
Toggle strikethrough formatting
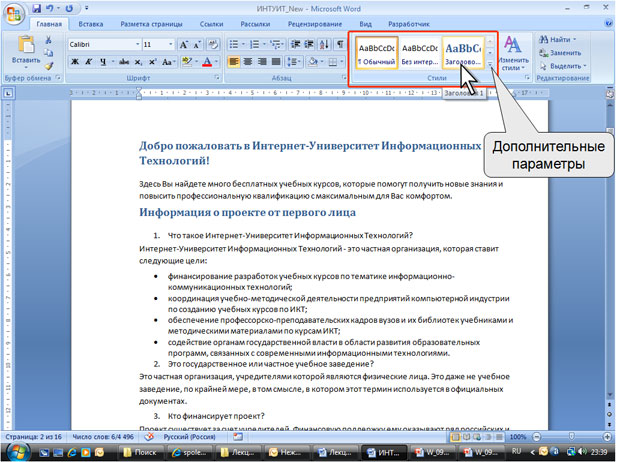pyautogui.click(x=124, y=62)
